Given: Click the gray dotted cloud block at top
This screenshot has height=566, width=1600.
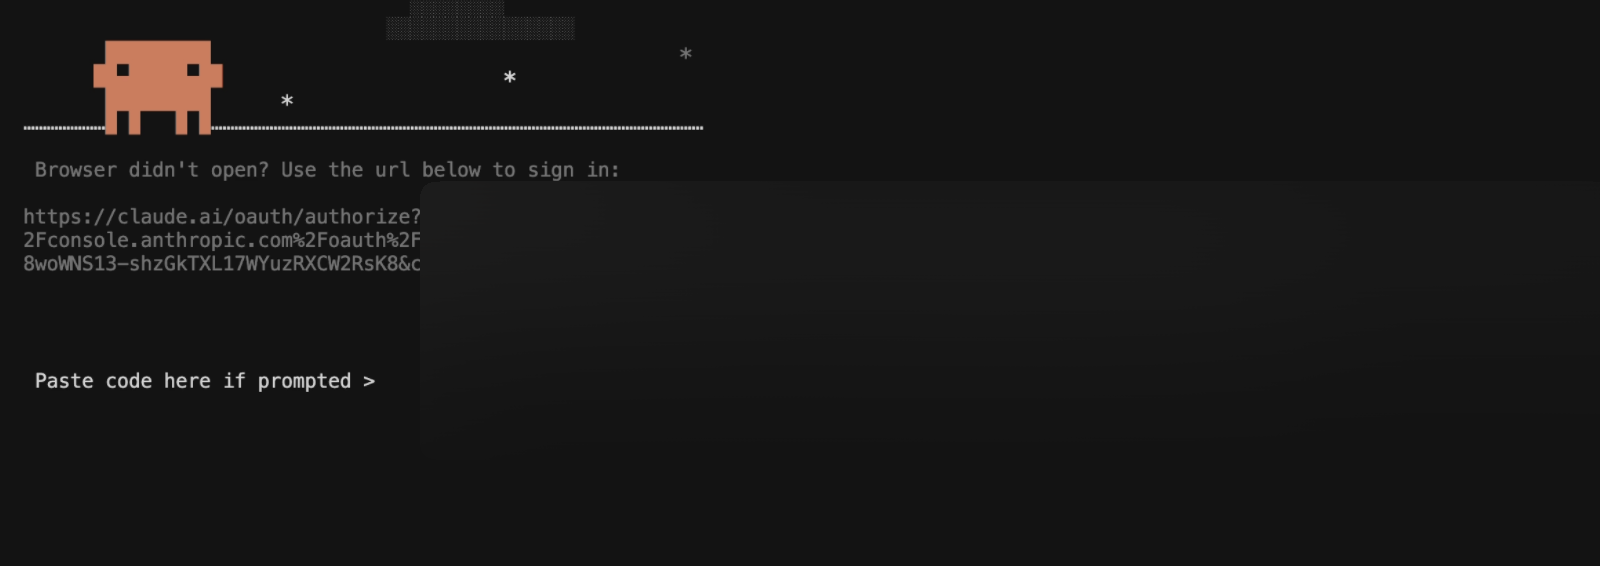Looking at the screenshot, I should pos(480,21).
